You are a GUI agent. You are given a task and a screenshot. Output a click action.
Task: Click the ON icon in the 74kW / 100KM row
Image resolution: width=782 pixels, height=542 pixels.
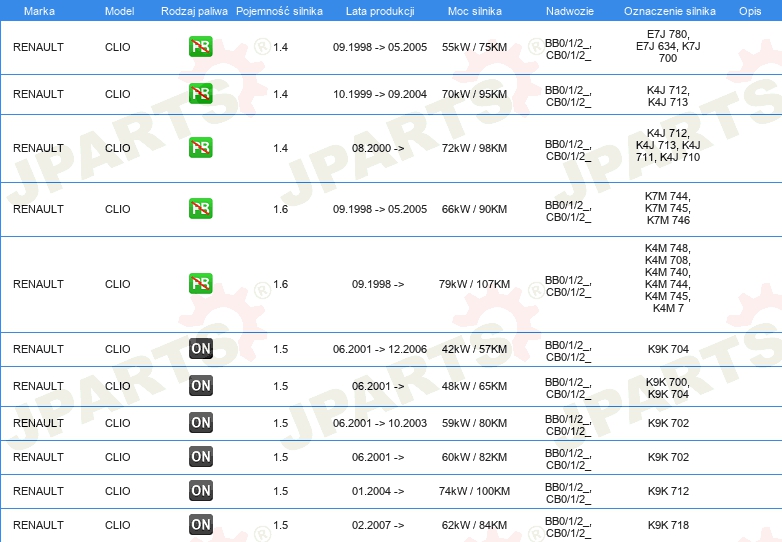point(200,491)
